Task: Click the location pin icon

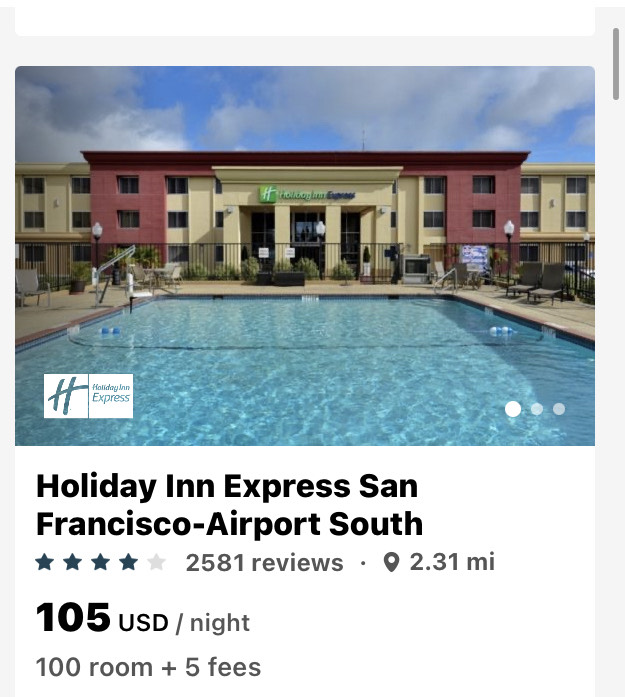Action: (x=391, y=562)
